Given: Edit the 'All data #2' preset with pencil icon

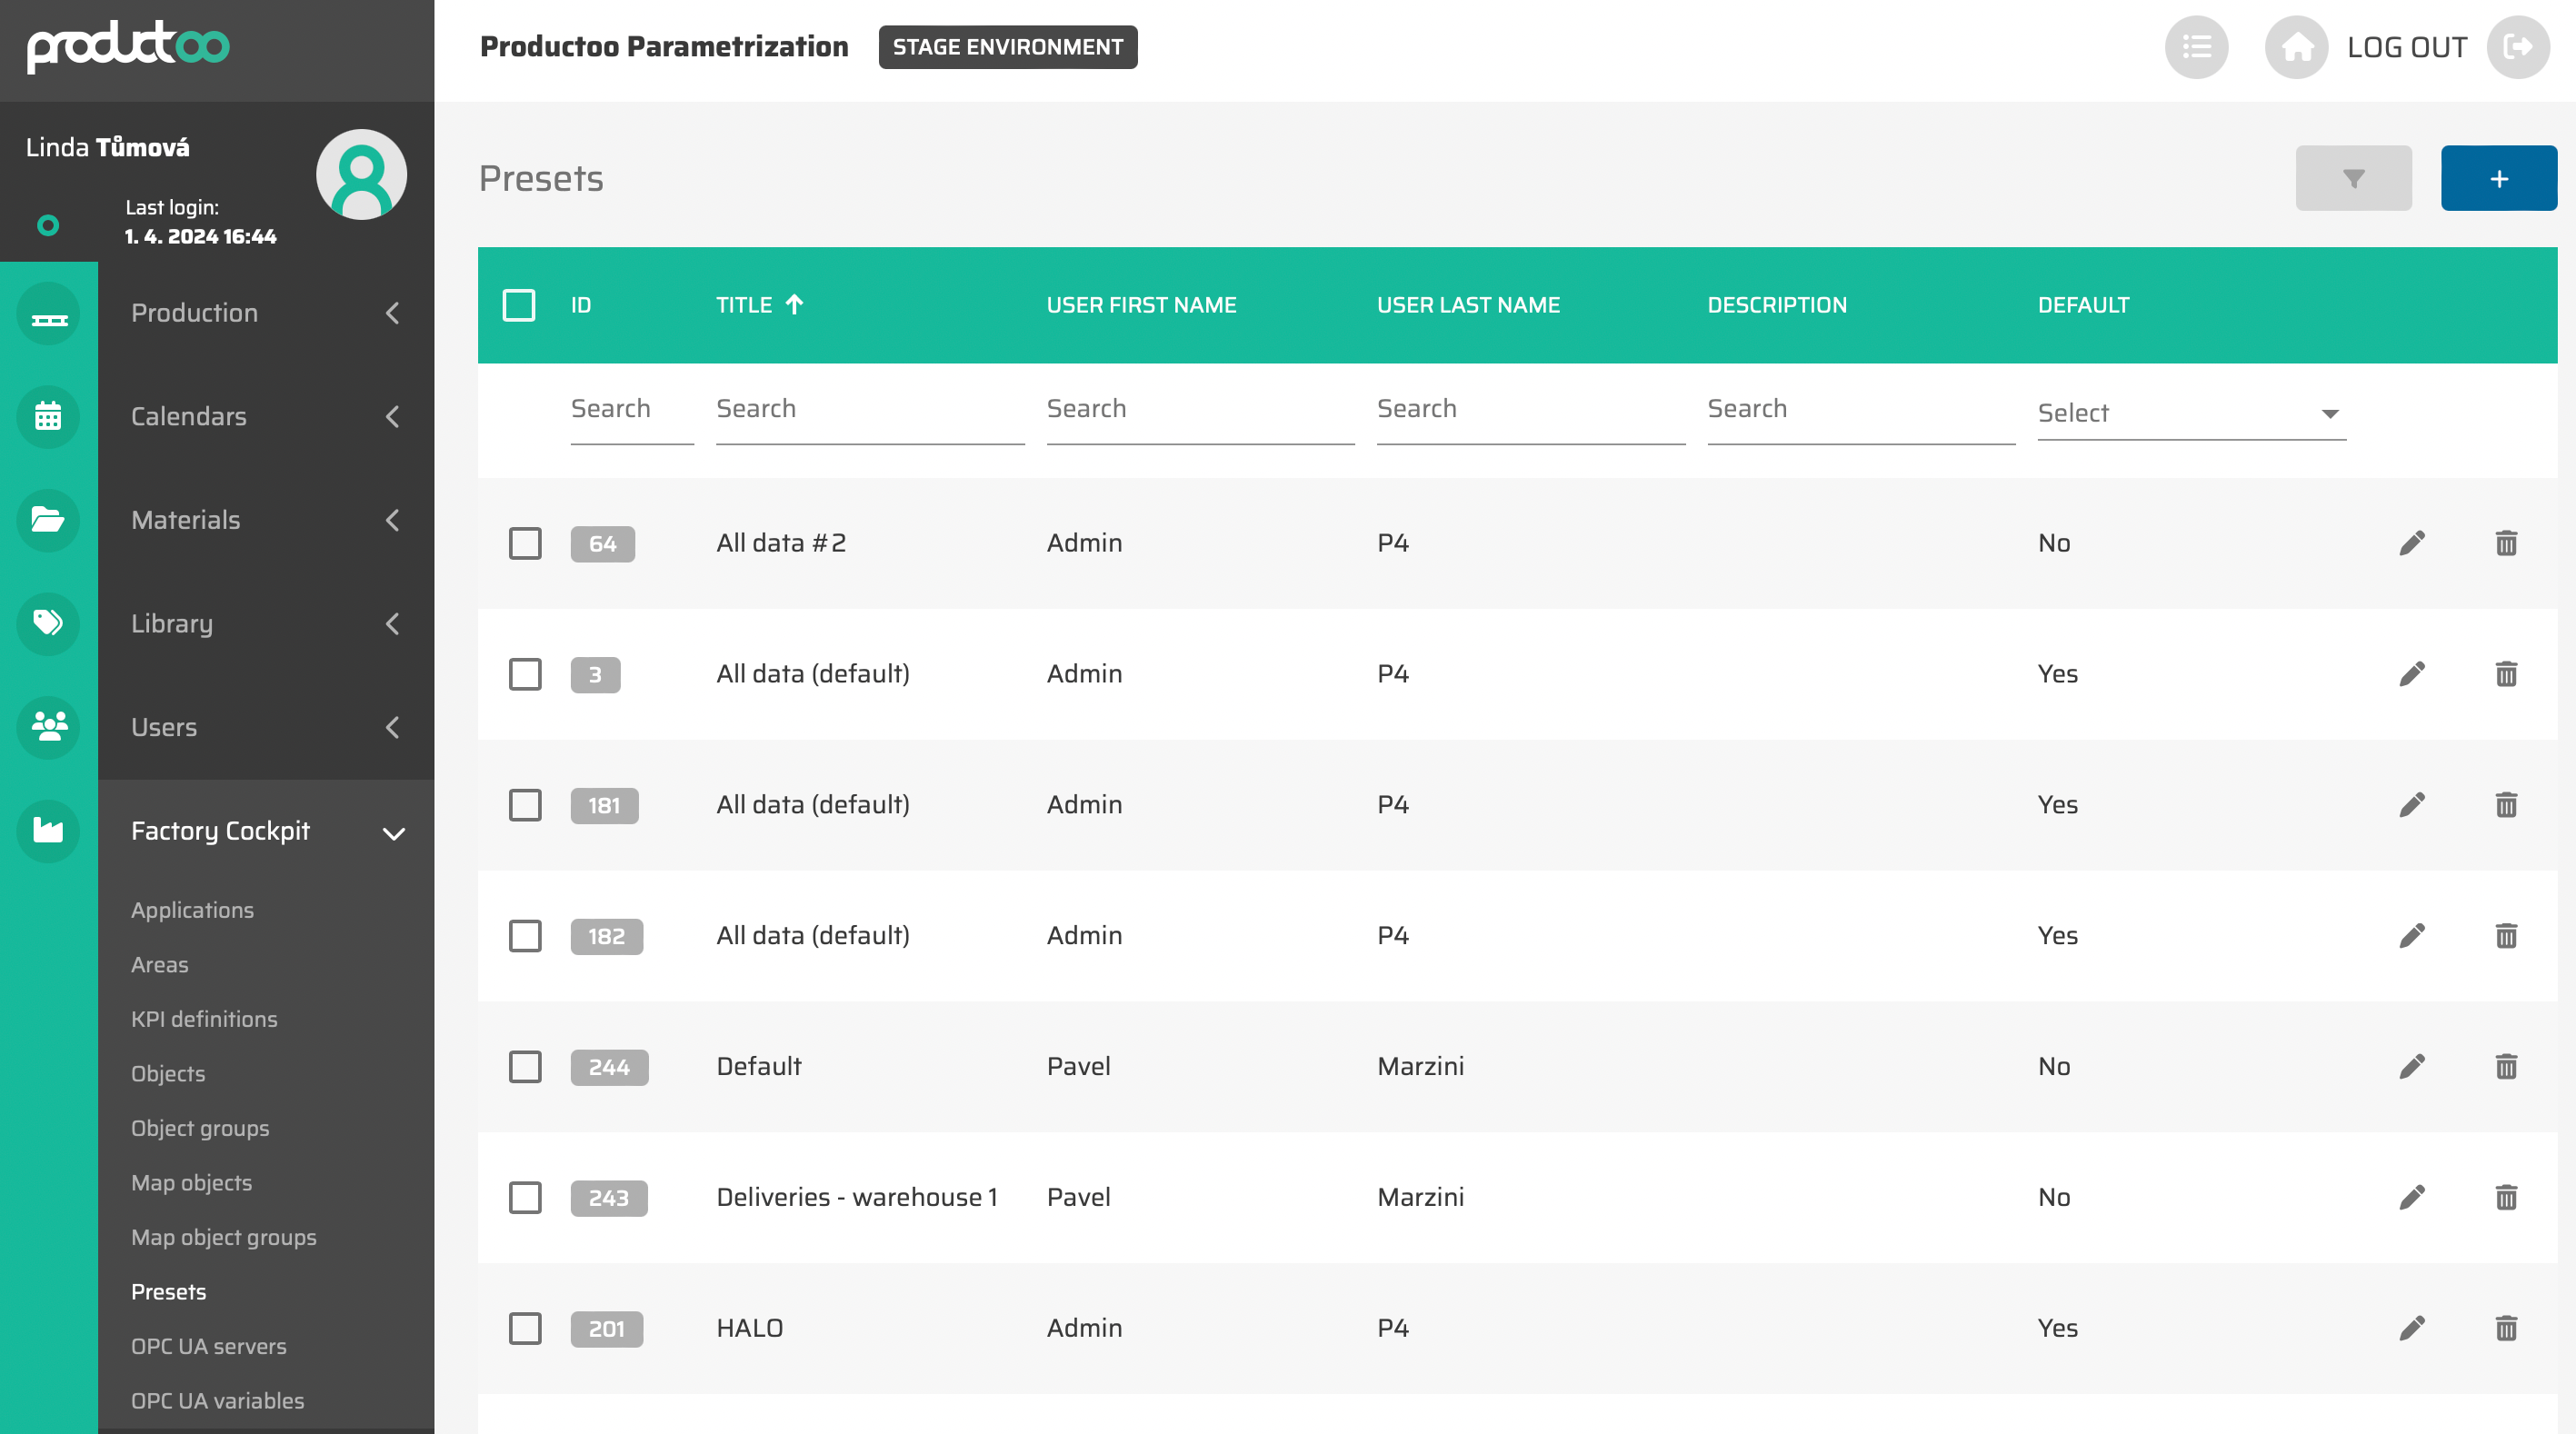Looking at the screenshot, I should [x=2411, y=543].
